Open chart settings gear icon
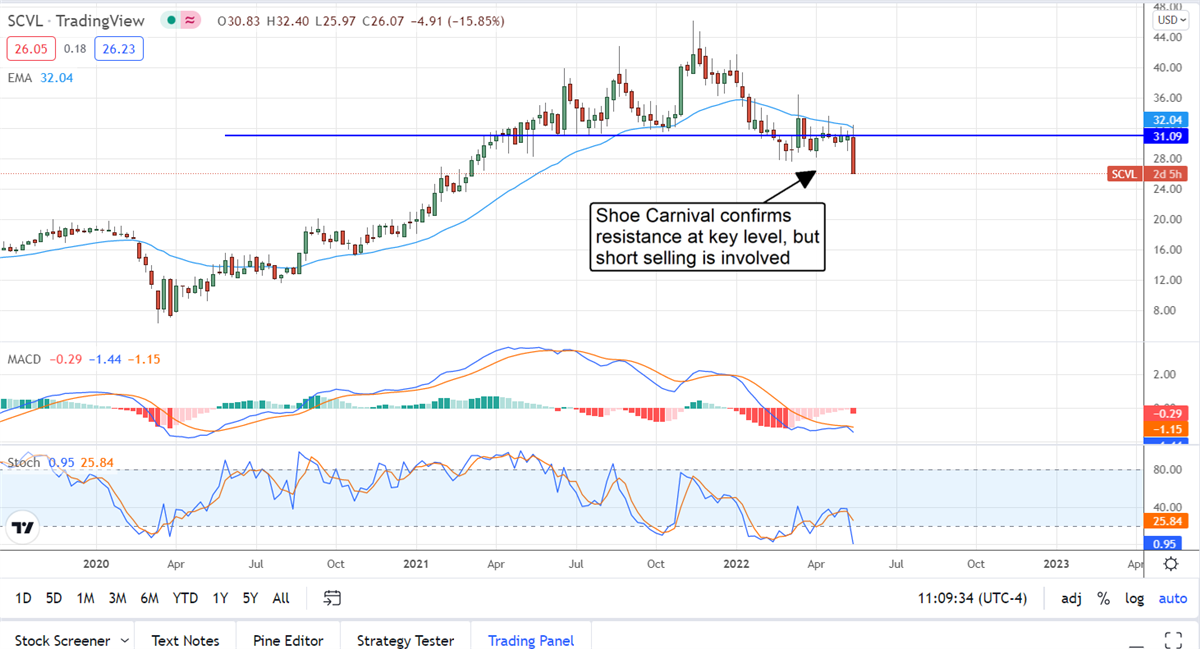The image size is (1200, 649). click(1170, 564)
